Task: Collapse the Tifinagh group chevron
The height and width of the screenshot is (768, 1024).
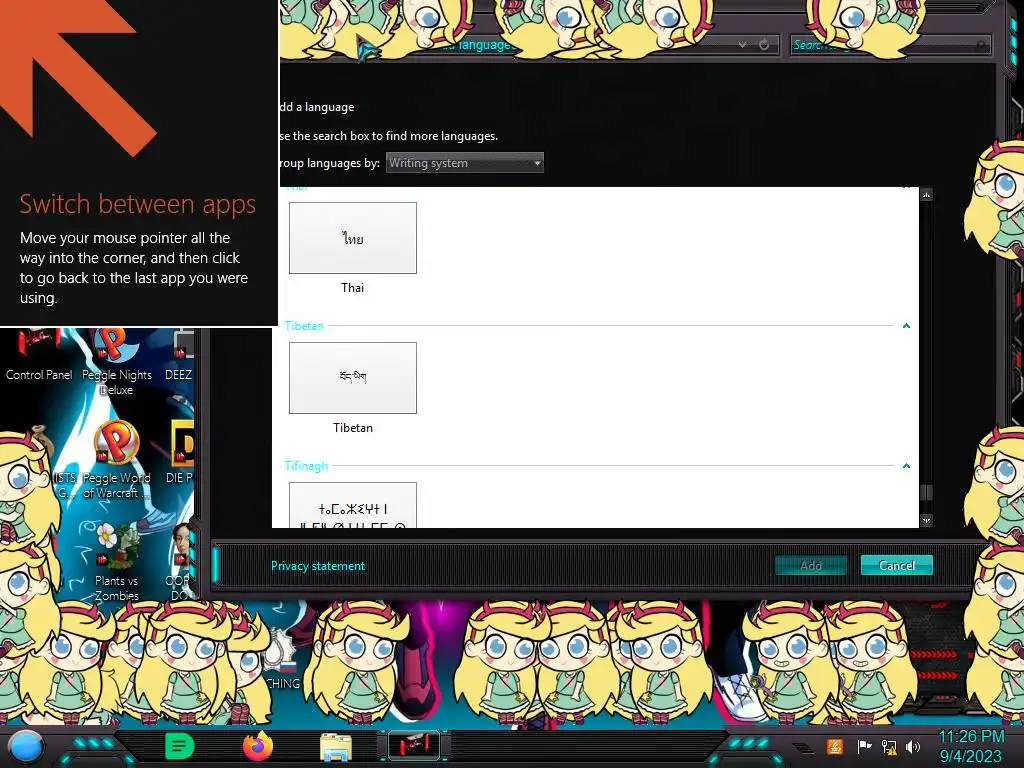Action: [906, 466]
